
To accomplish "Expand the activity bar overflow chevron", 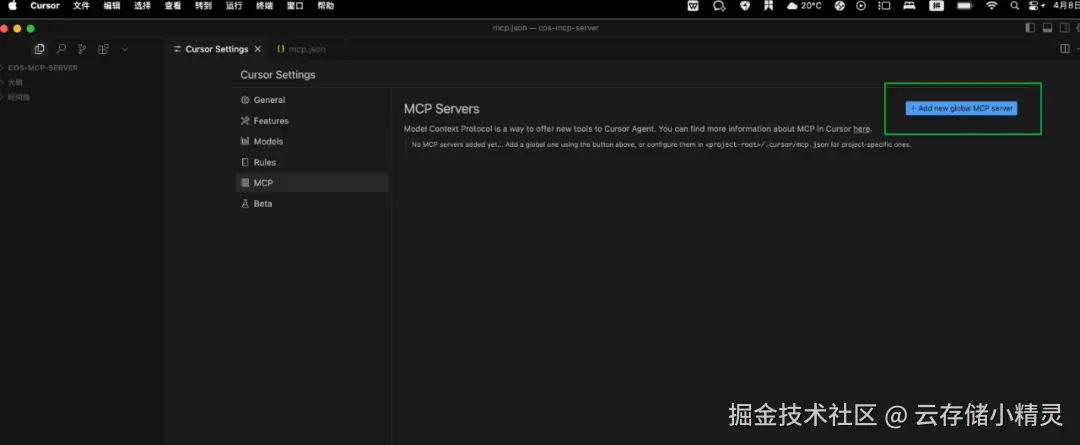I will [x=125, y=49].
